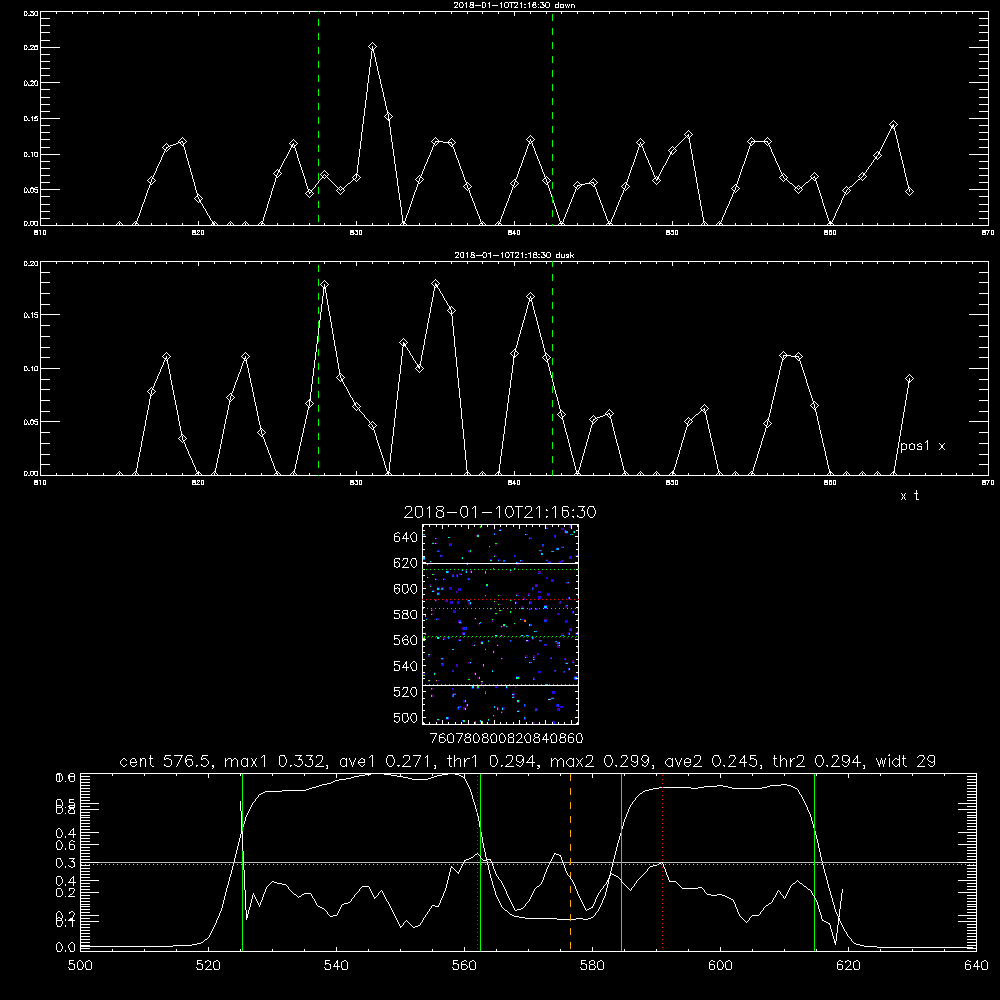This screenshot has height=1000, width=1000.
Task: Click the tallest peak diamond in the dawn plot
Action: [372, 47]
